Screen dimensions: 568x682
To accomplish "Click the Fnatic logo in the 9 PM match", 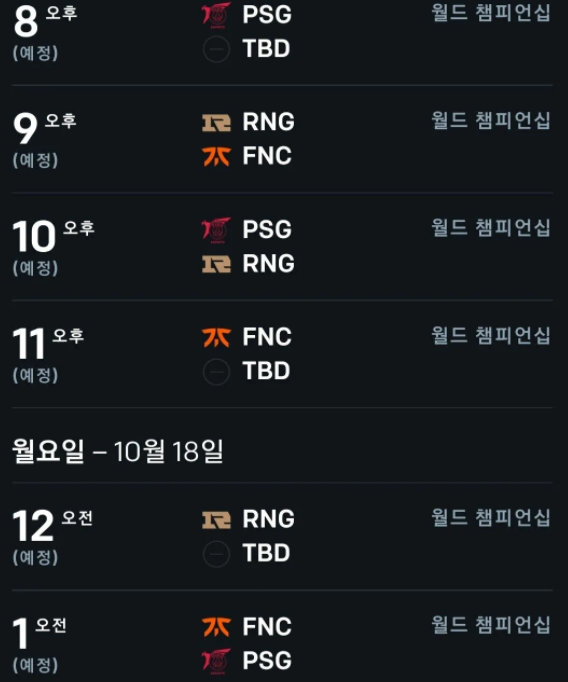I will (216, 157).
